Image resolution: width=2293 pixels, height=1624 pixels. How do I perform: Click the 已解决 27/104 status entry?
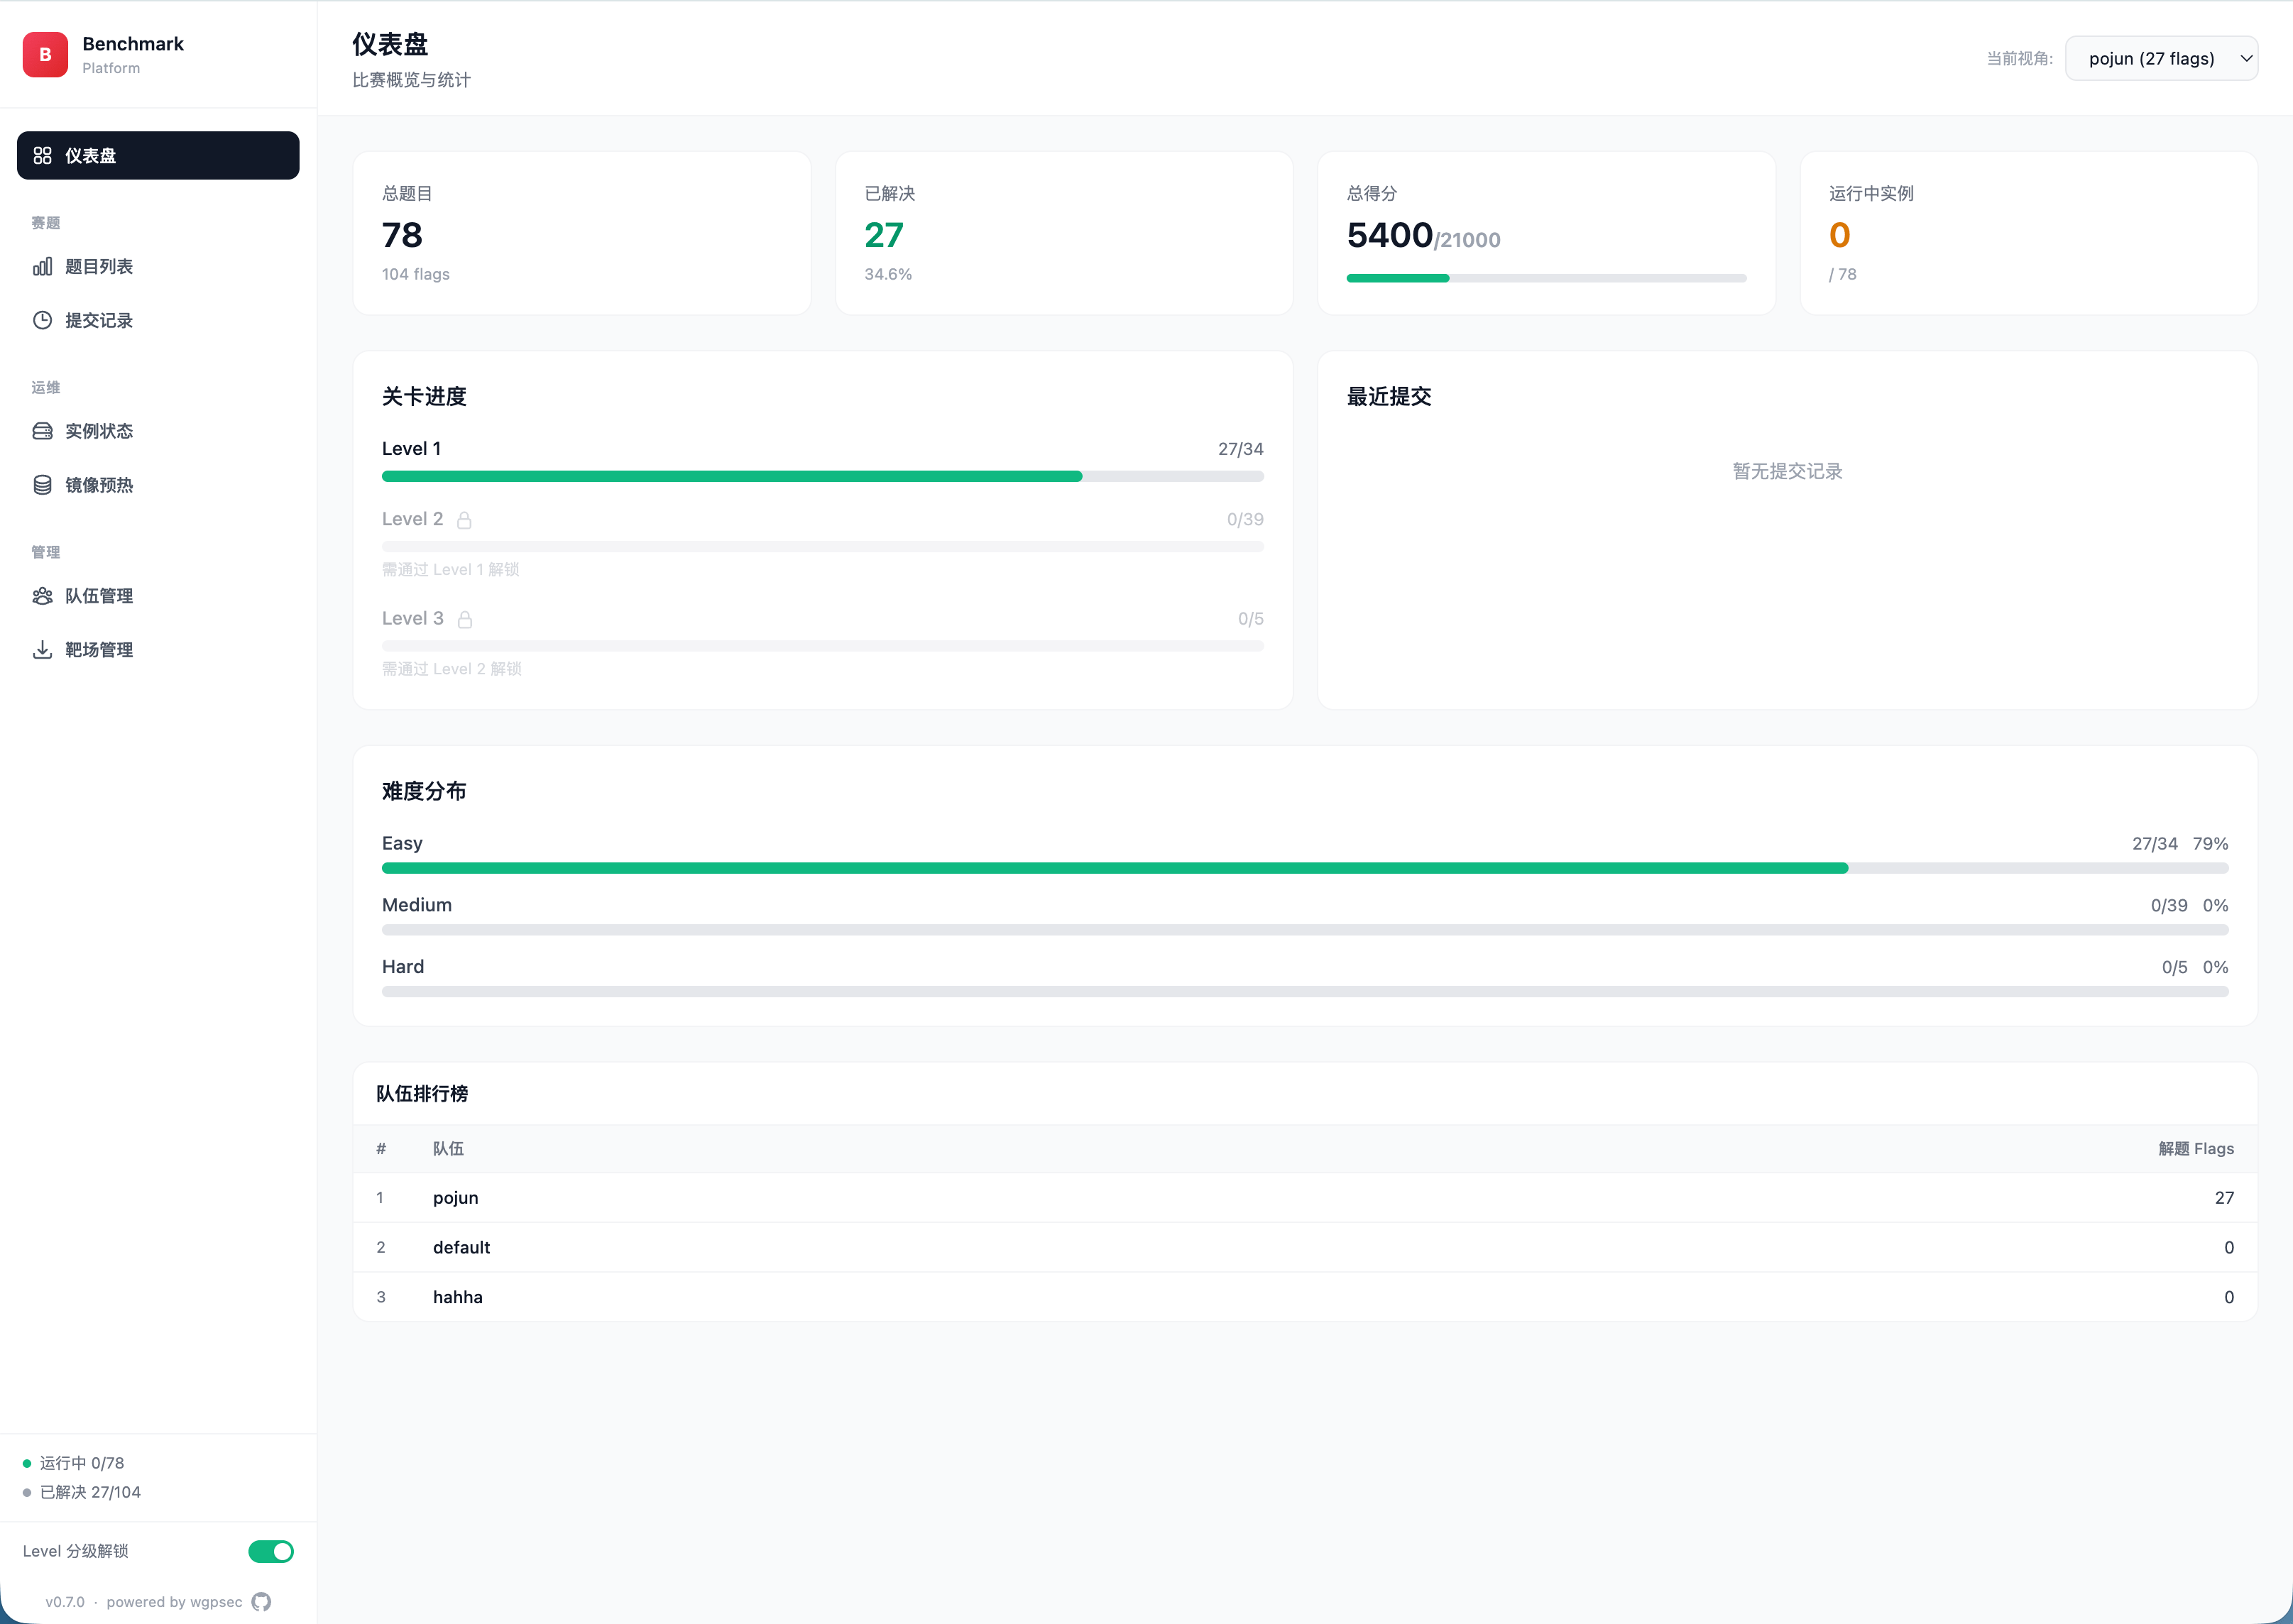coord(90,1492)
